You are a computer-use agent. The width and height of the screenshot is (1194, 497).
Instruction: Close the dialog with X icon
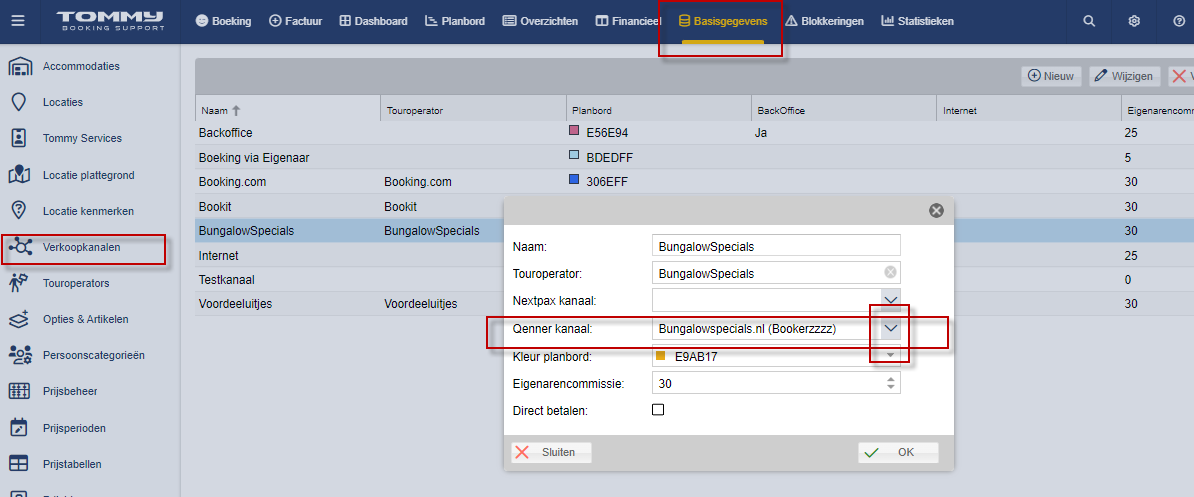(x=937, y=211)
